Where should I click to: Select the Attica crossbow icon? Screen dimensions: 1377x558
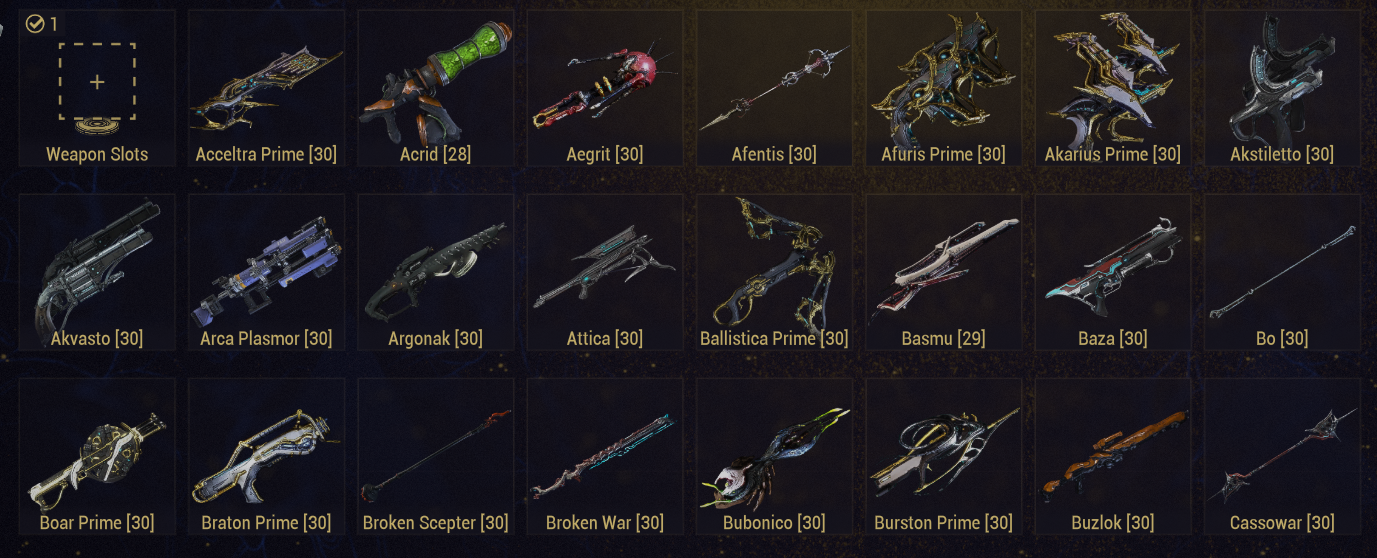[605, 272]
